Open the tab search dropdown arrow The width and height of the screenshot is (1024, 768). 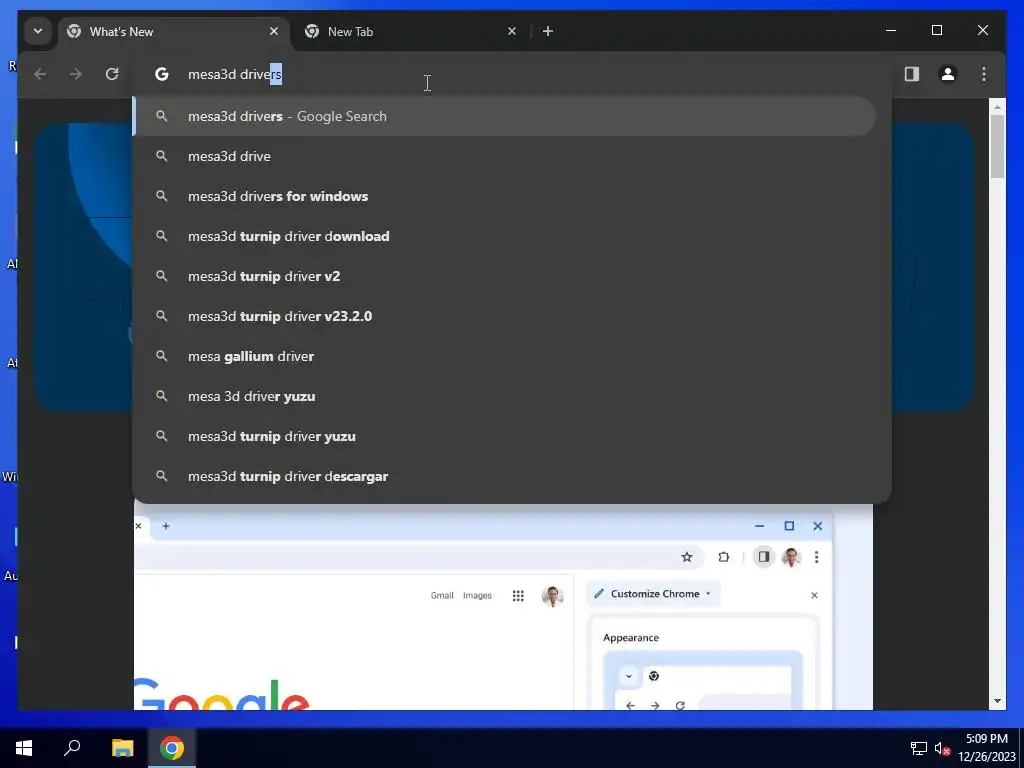[38, 31]
